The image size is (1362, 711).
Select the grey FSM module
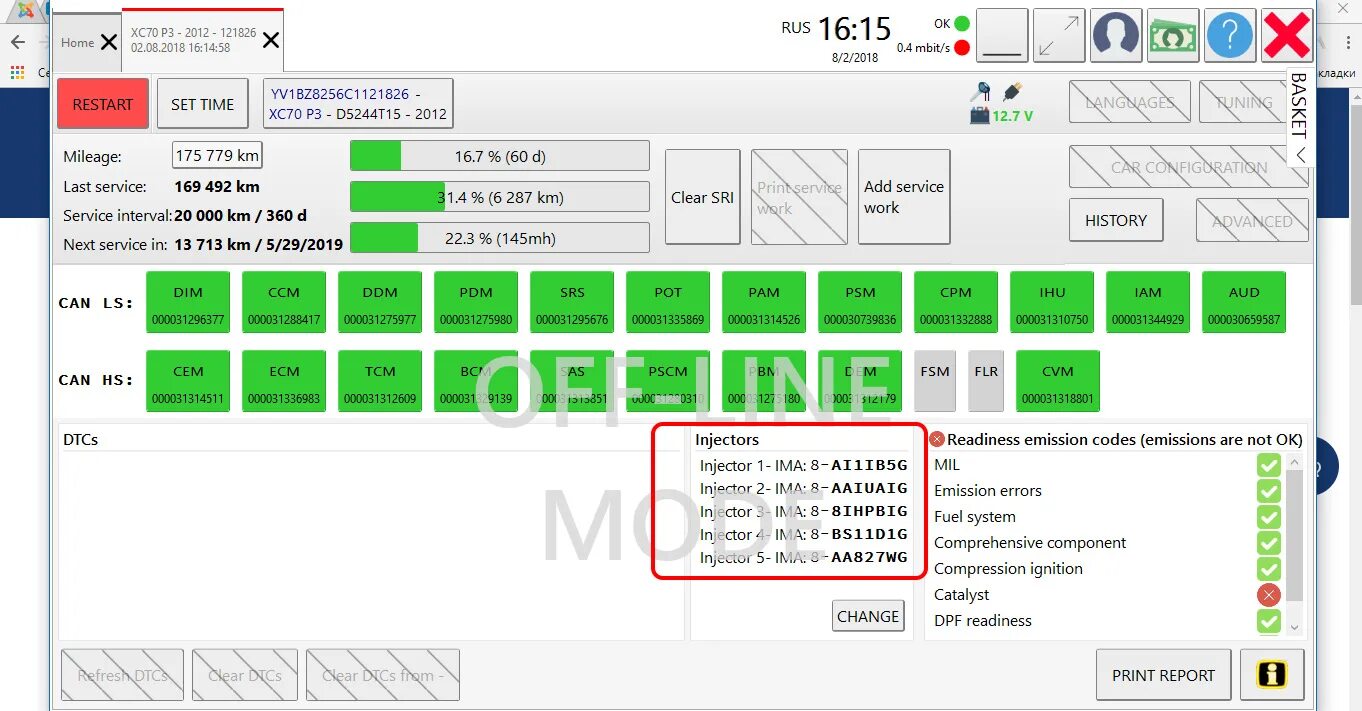pyautogui.click(x=935, y=381)
